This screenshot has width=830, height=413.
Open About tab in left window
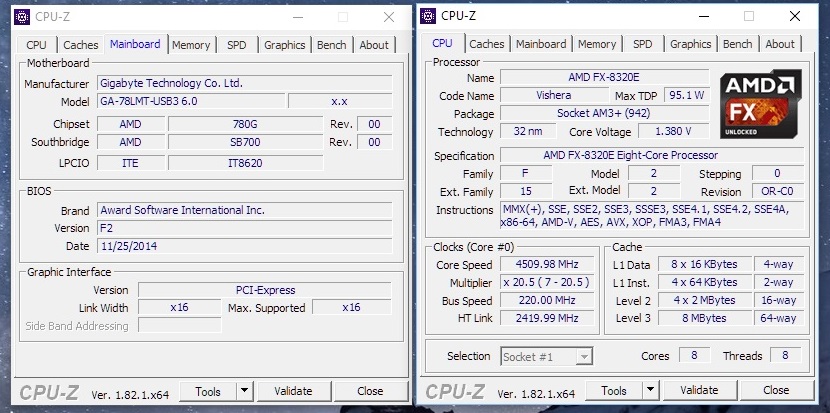(374, 45)
